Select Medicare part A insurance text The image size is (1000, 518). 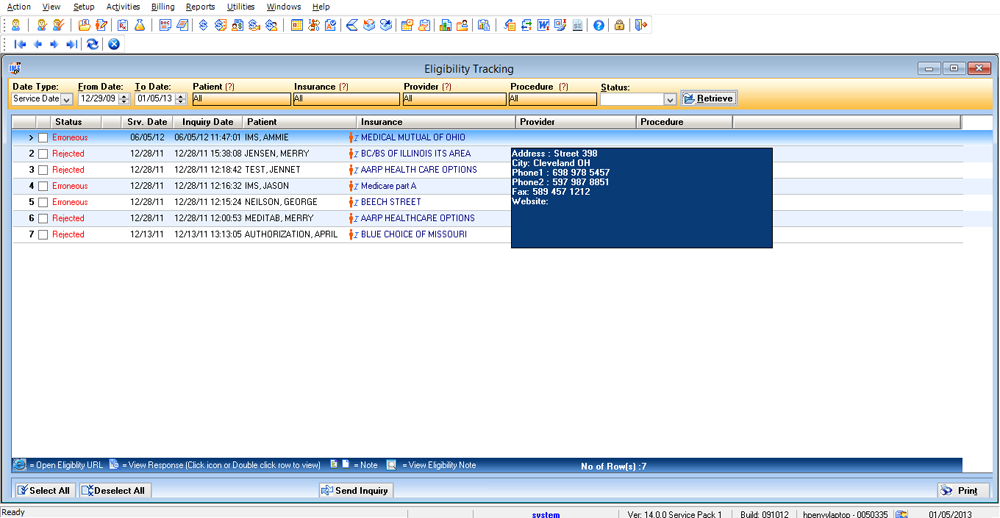point(388,186)
